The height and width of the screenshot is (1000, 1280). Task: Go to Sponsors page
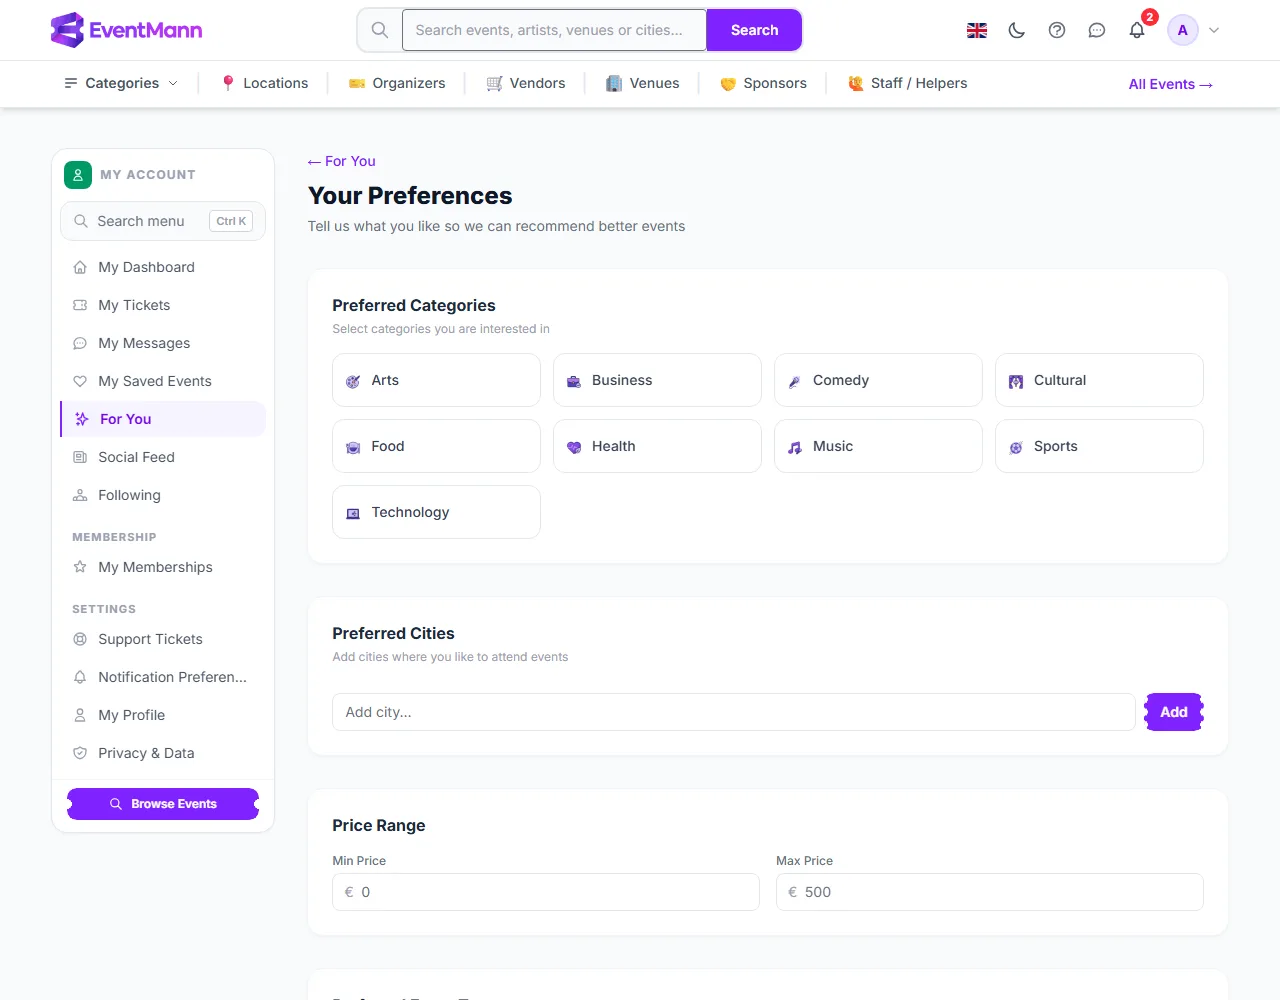(763, 83)
